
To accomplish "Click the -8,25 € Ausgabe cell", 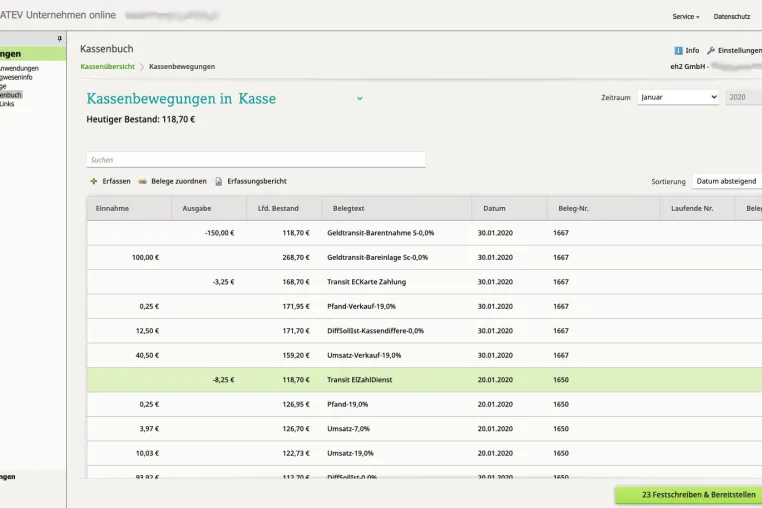I will pos(223,380).
